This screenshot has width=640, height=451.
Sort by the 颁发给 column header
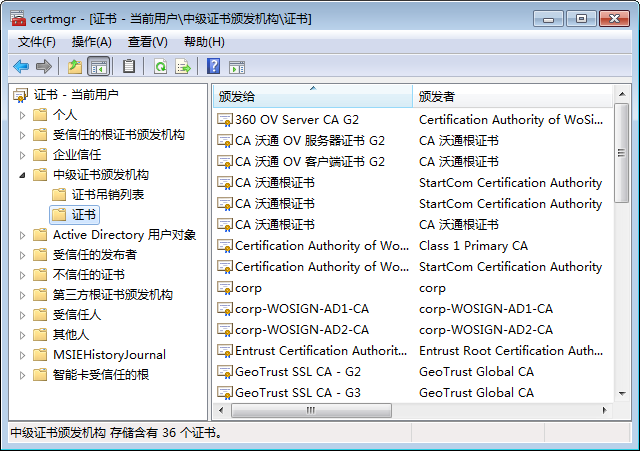pyautogui.click(x=313, y=96)
